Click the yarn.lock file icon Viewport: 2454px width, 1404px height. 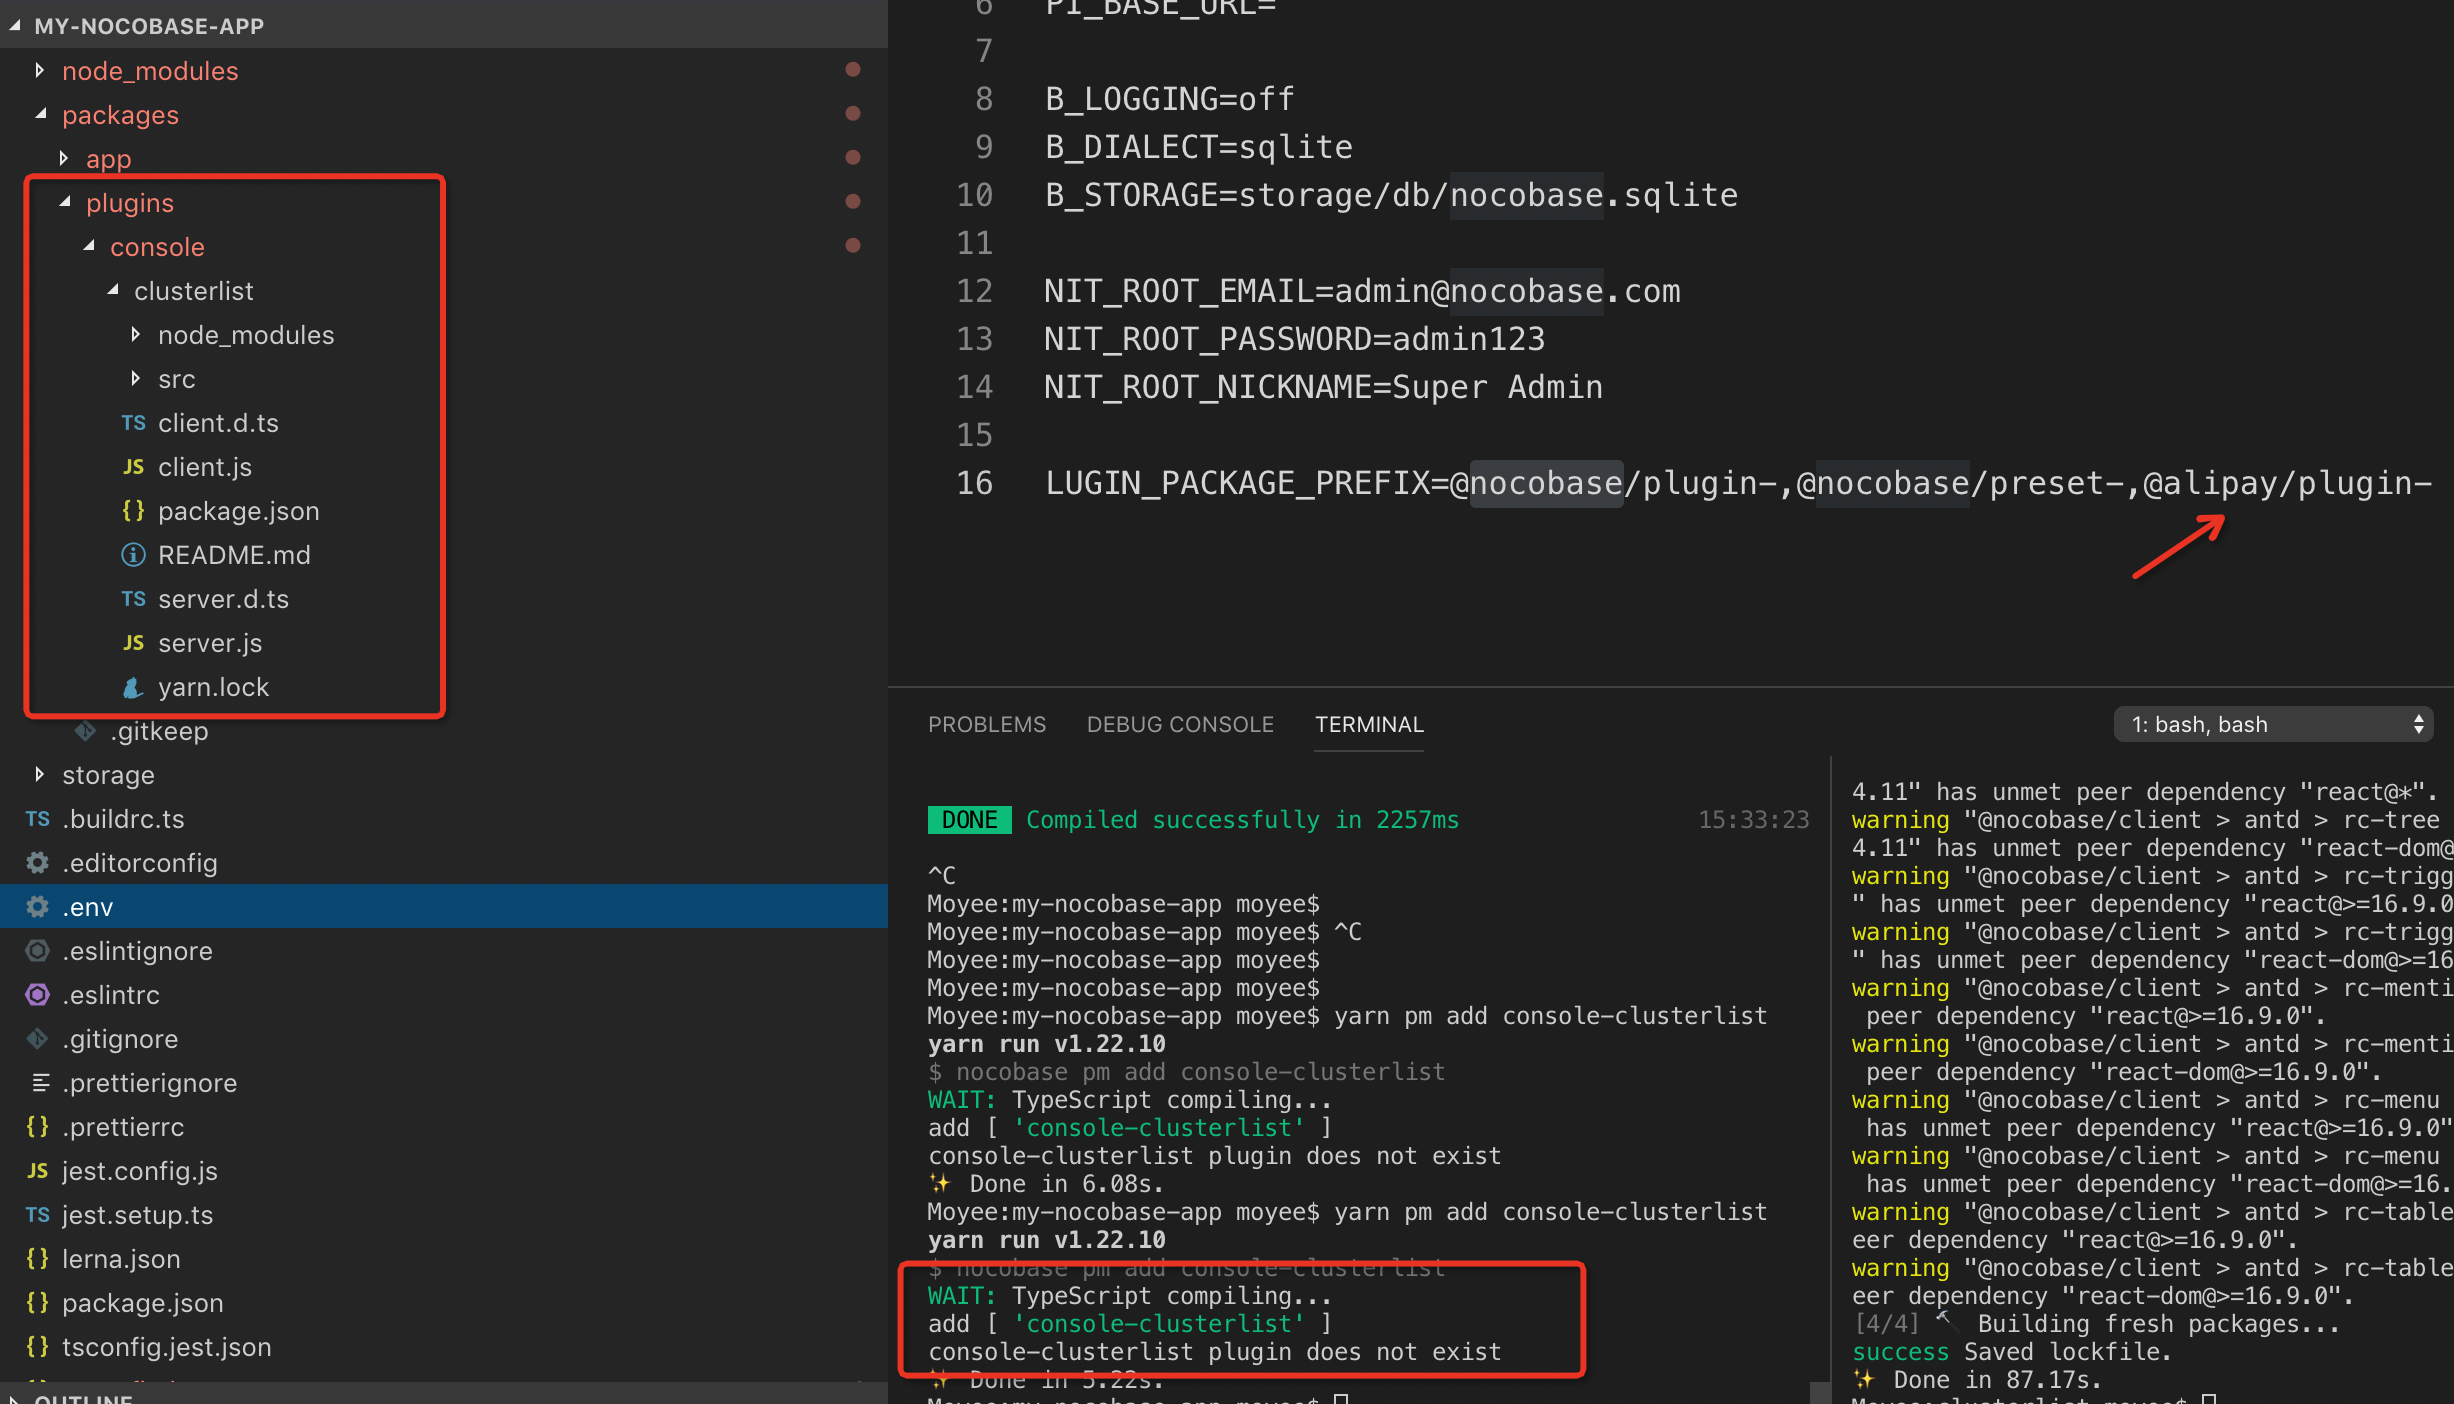(x=133, y=687)
